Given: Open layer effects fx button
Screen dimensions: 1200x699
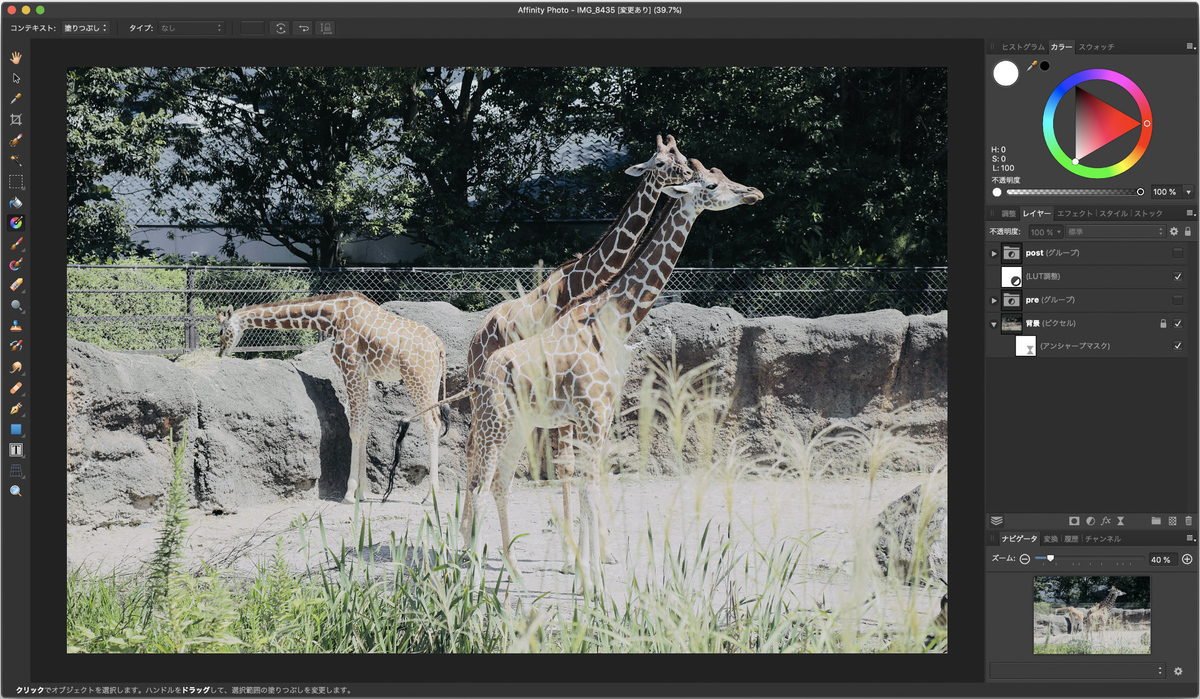Looking at the screenshot, I should 1106,521.
